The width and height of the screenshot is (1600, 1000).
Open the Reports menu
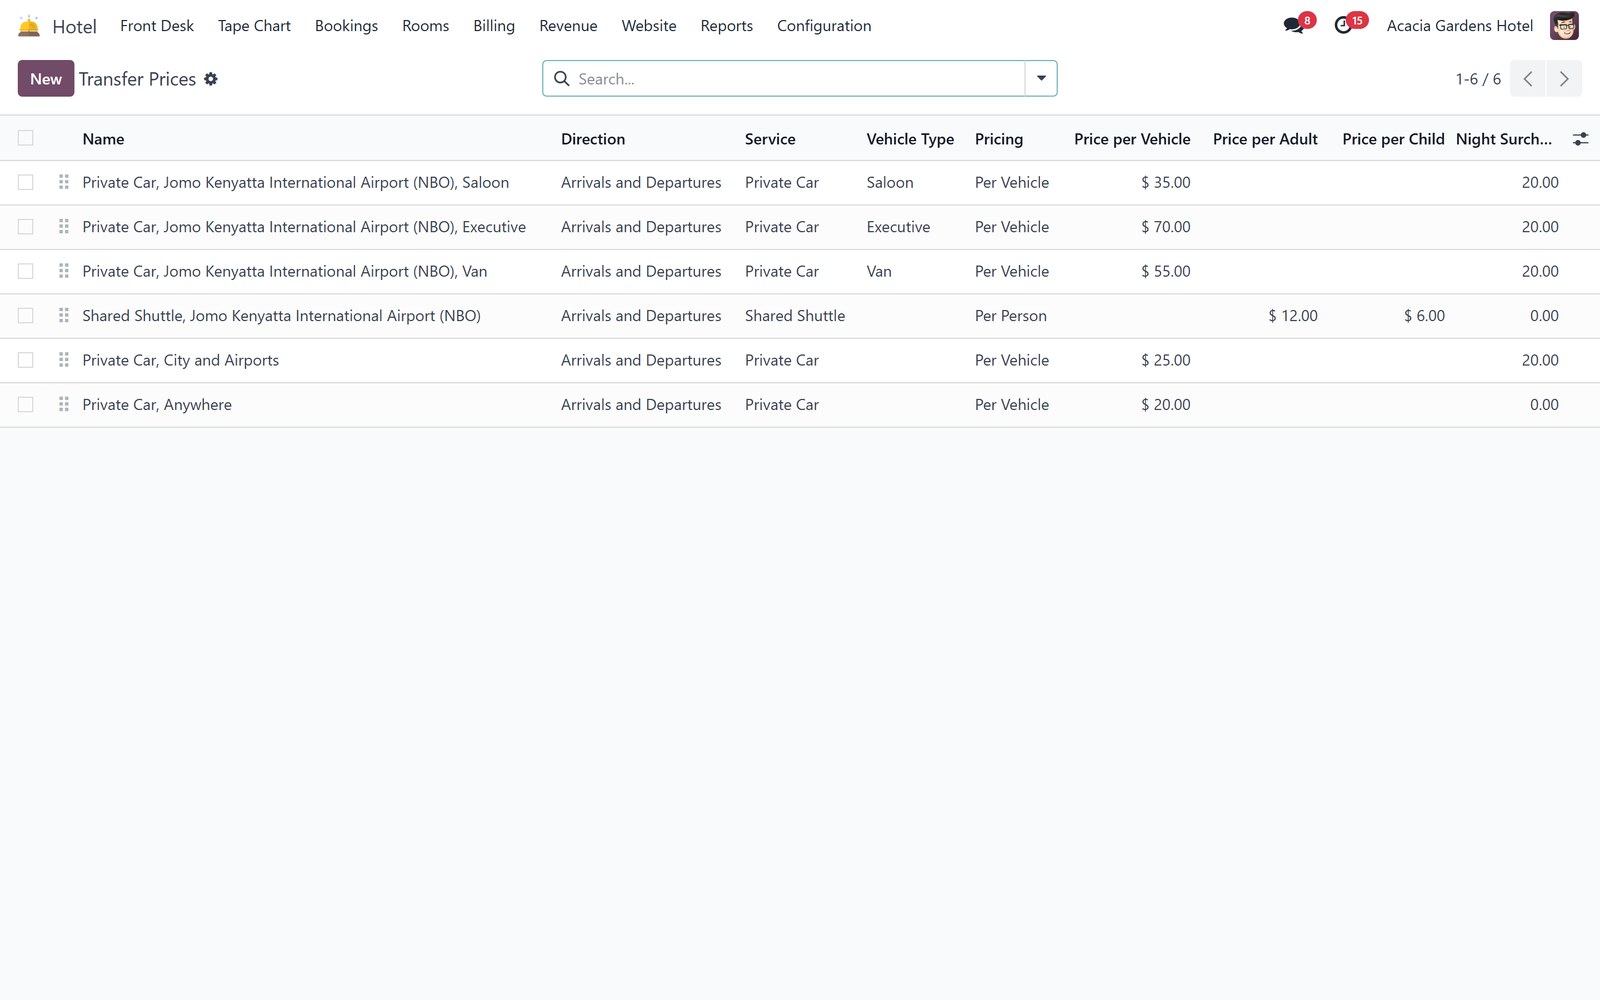pos(726,26)
